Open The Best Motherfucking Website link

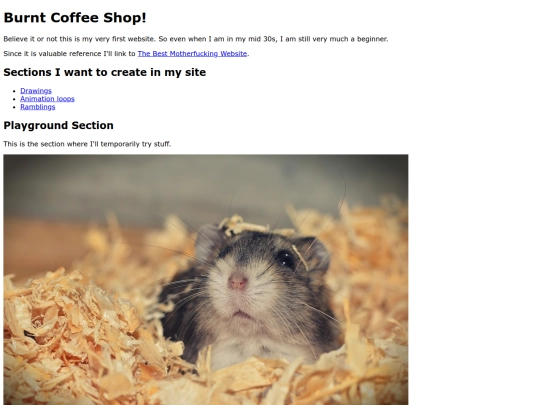[x=192, y=54]
